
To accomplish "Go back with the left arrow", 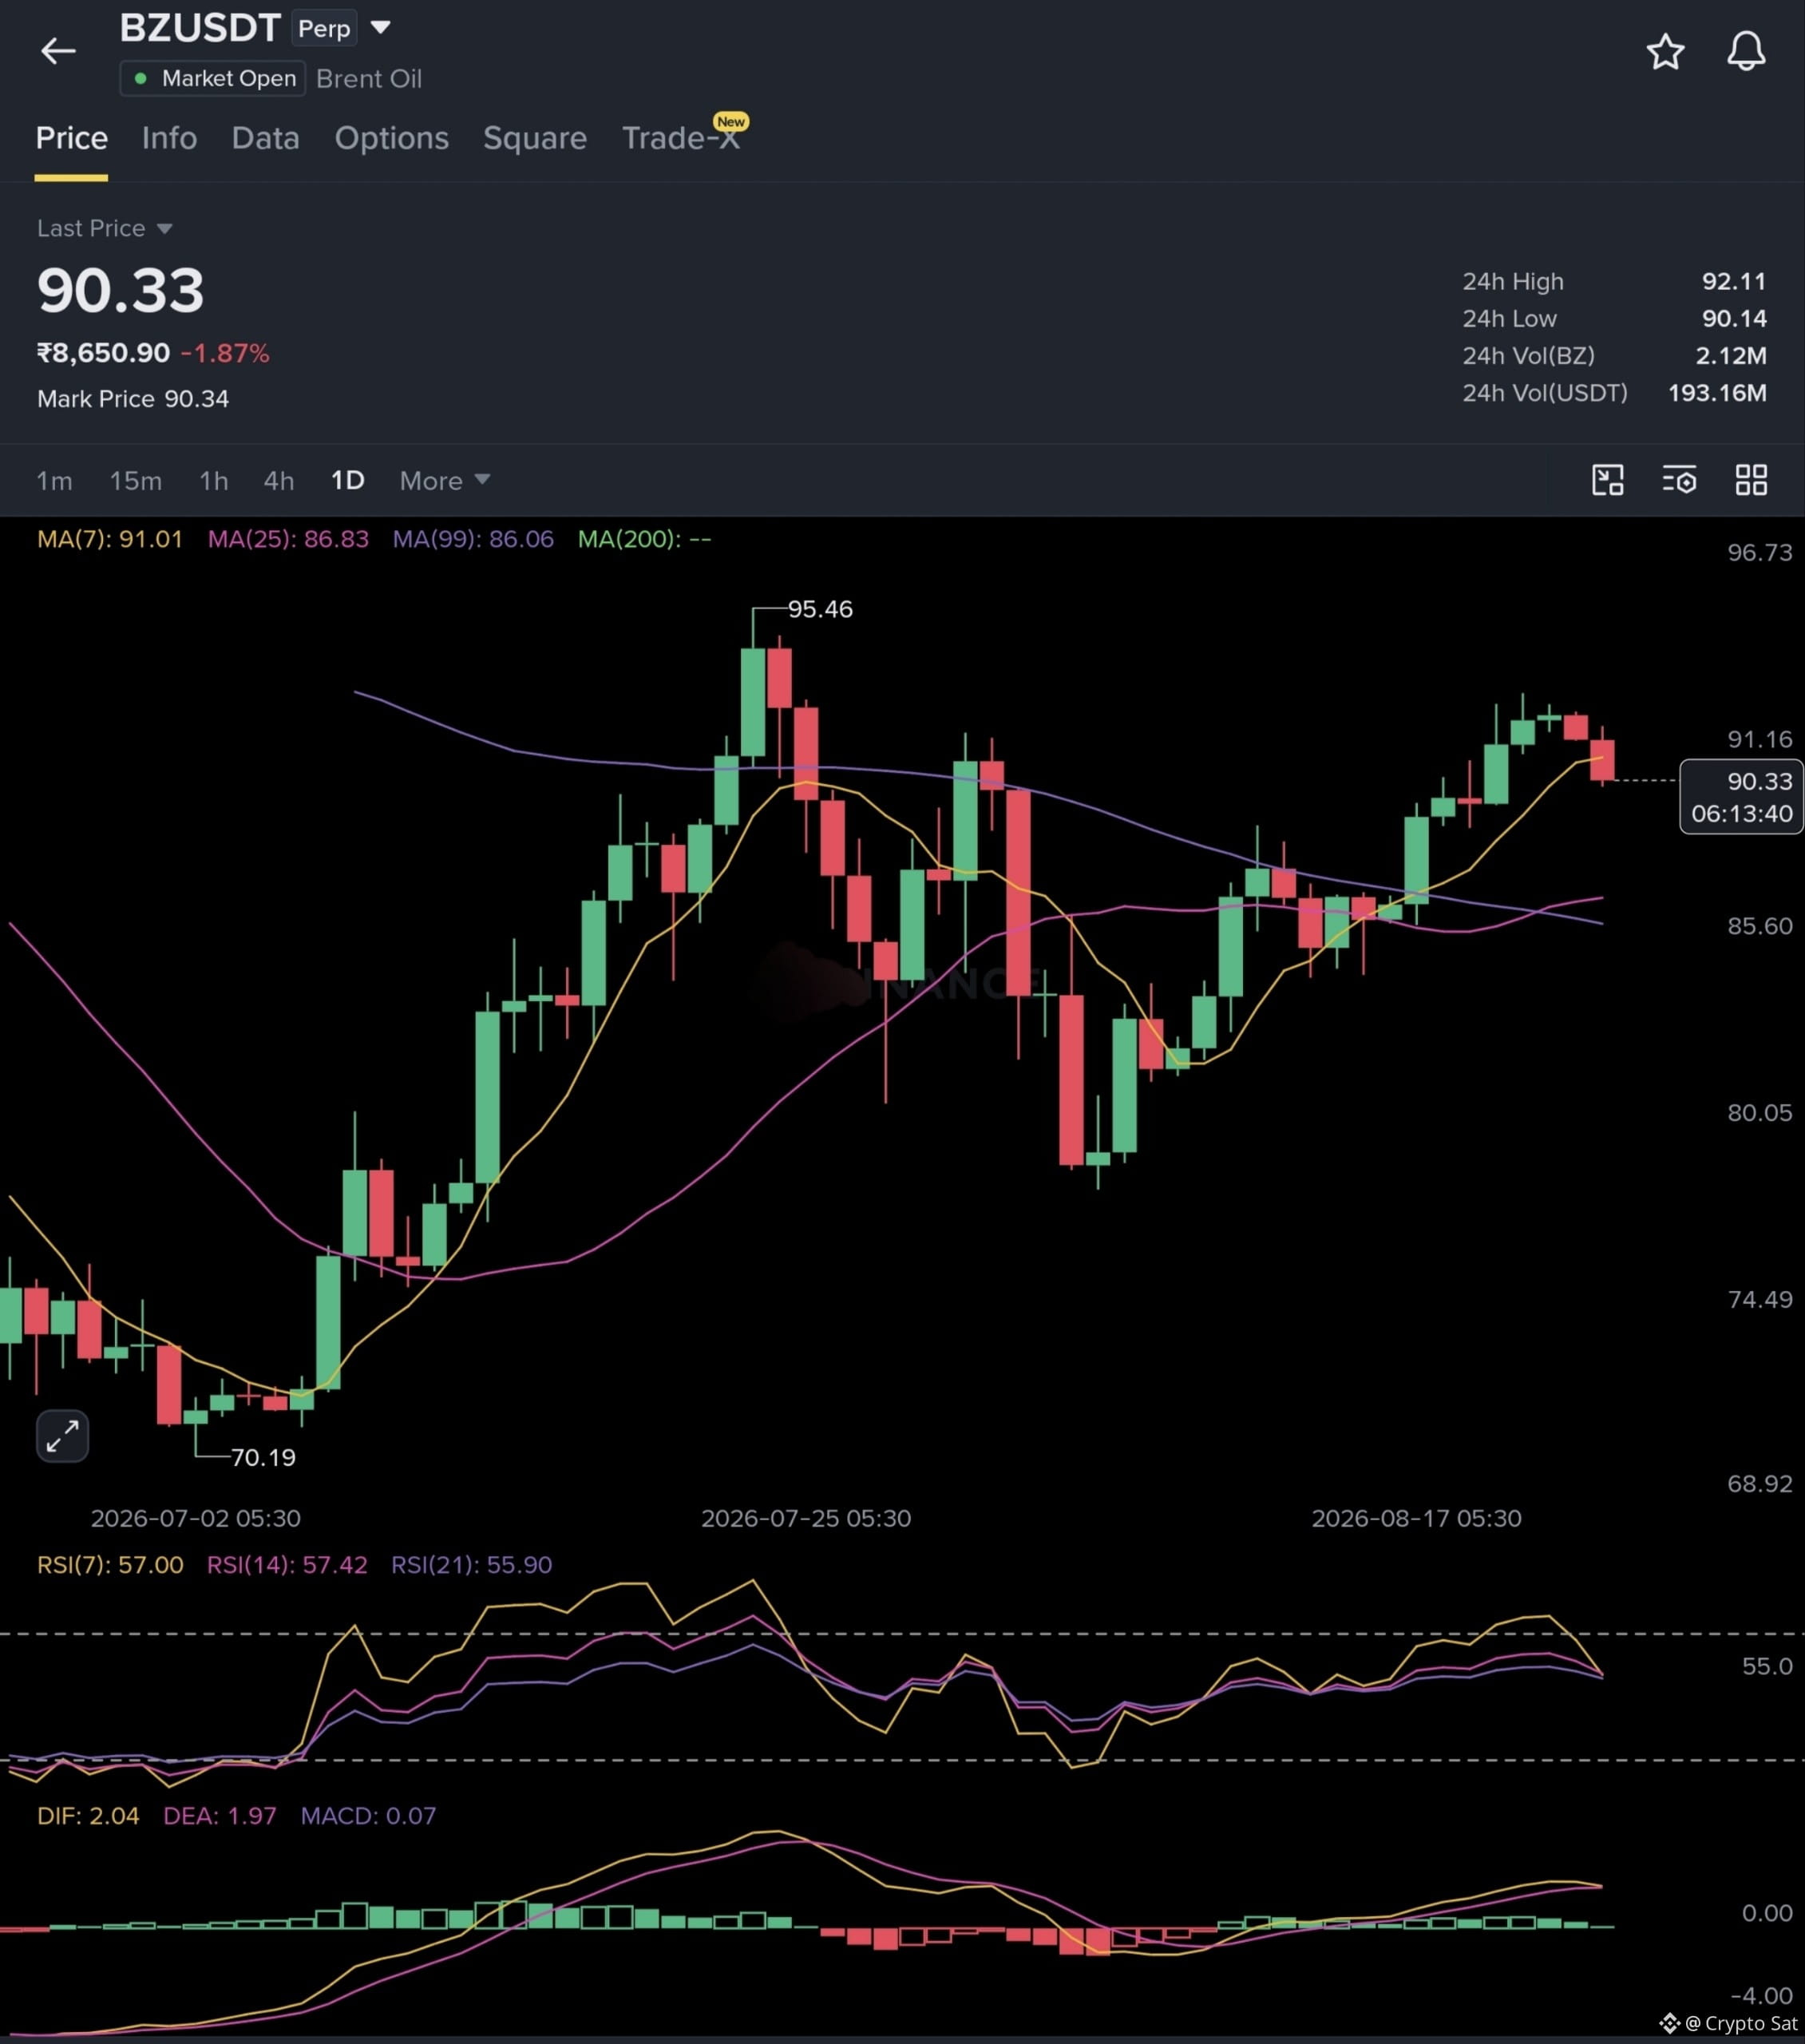I will 58,50.
